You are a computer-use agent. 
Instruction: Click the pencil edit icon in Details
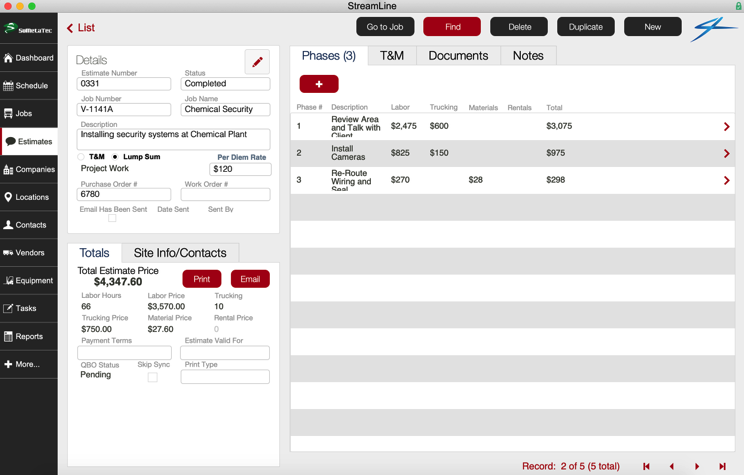tap(257, 62)
